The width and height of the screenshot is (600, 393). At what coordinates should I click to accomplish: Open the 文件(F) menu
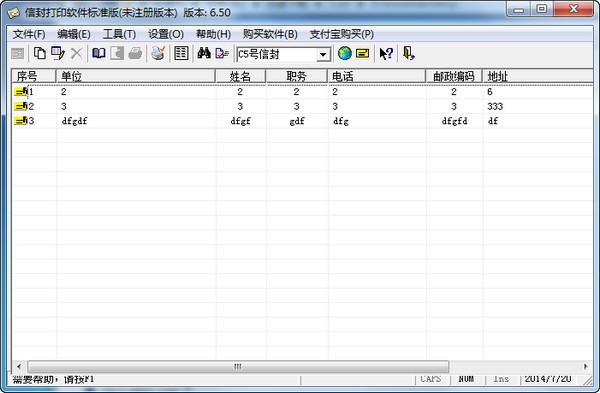point(29,34)
